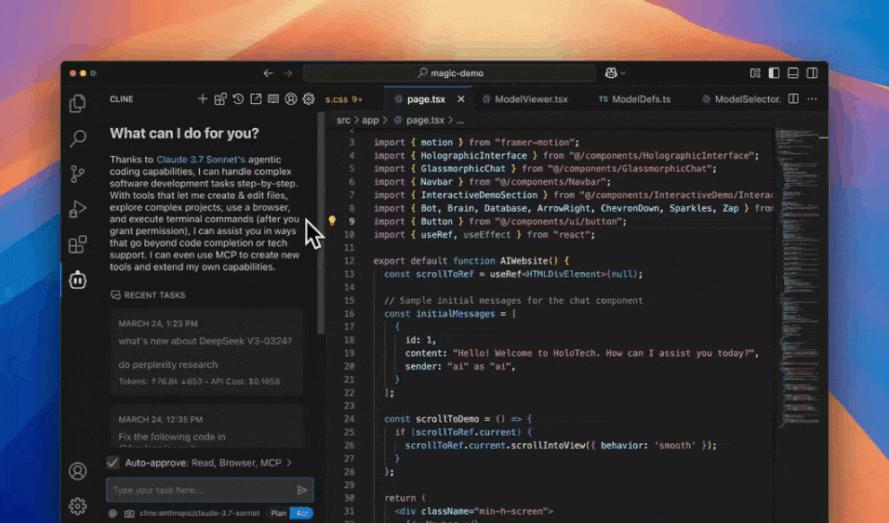Start a new Cline task with plus icon
The image size is (889, 523).
point(202,99)
